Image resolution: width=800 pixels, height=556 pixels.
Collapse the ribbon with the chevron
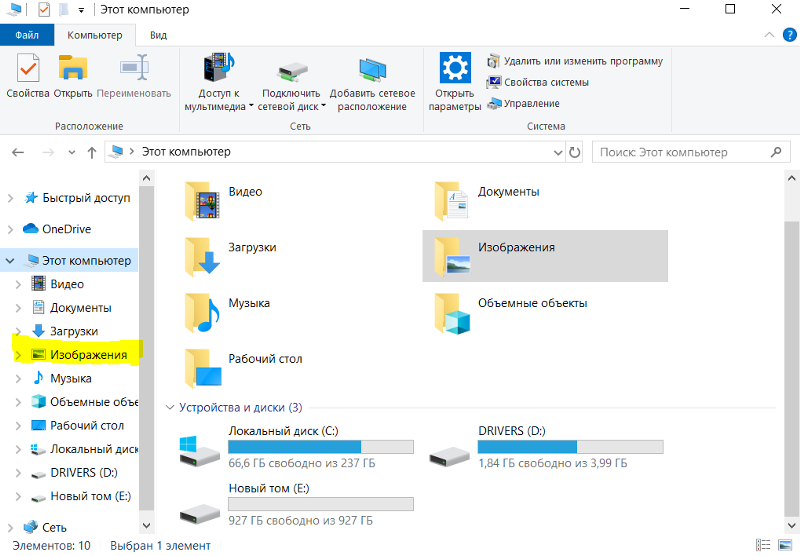pos(769,35)
